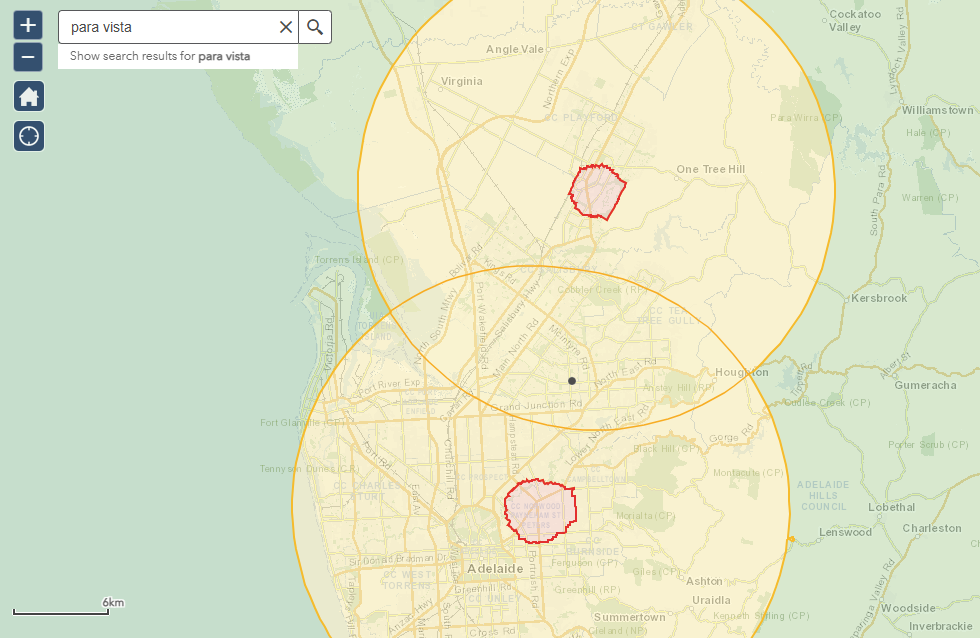Click the Kersbrook town label
Image resolution: width=980 pixels, height=638 pixels.
click(x=878, y=299)
